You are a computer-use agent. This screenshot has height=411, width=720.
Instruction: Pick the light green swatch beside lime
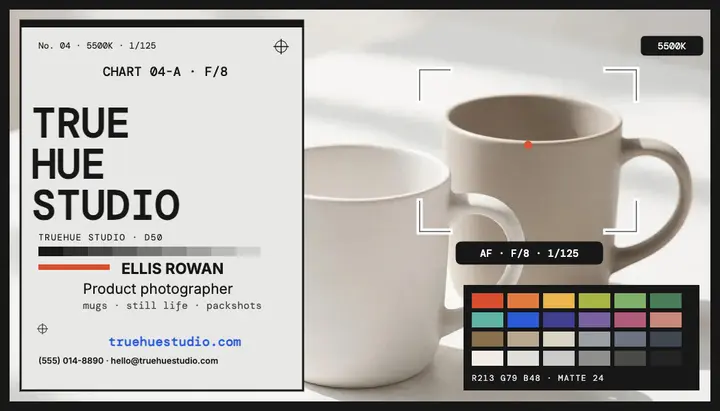coord(630,301)
